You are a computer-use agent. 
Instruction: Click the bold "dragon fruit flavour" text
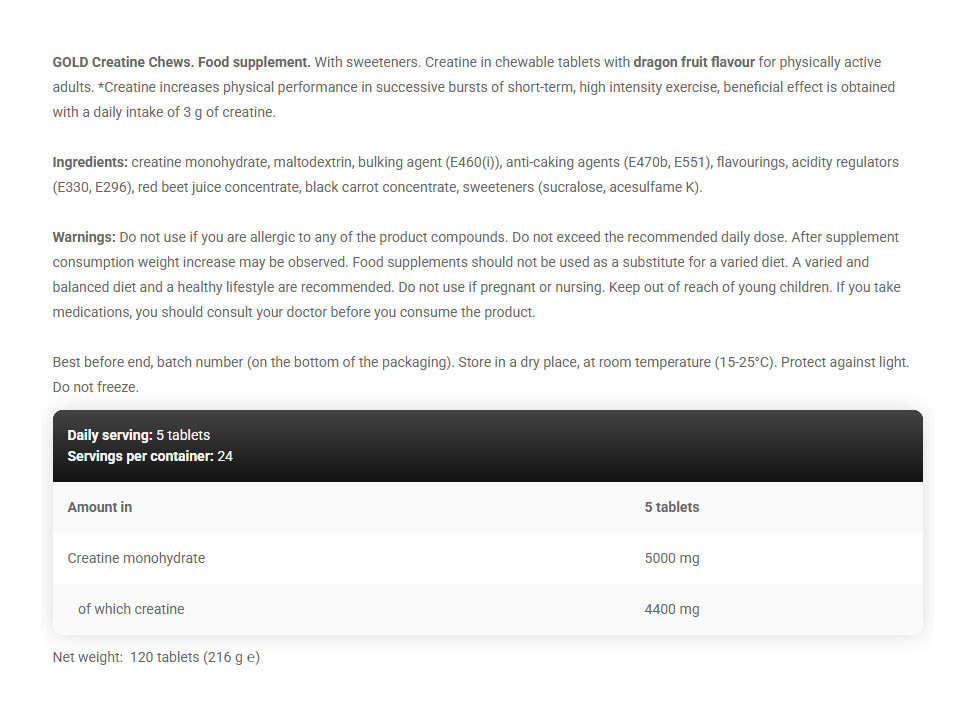point(693,62)
